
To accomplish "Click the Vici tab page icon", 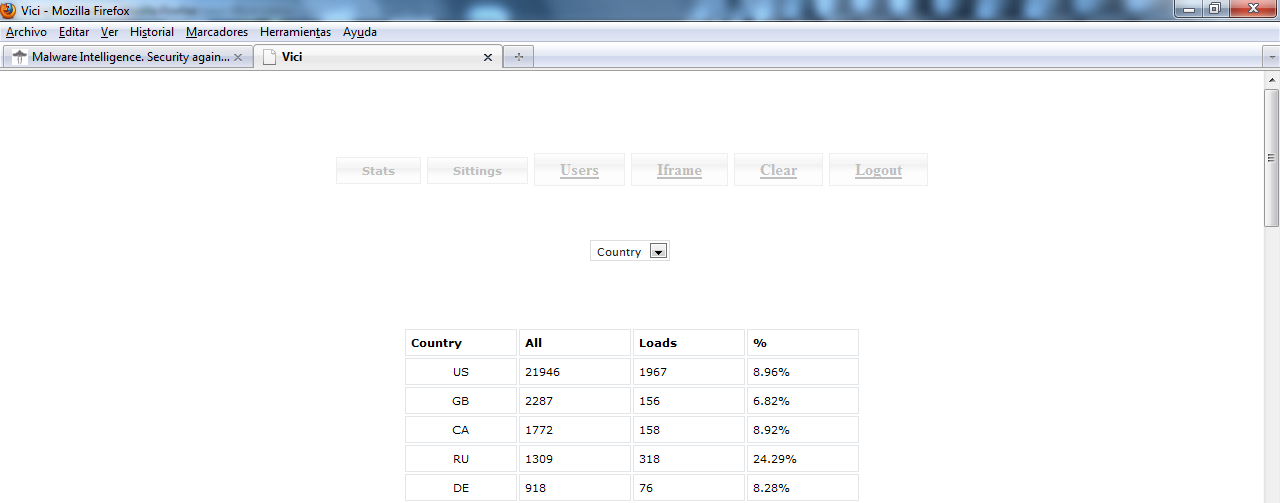I will (x=269, y=57).
